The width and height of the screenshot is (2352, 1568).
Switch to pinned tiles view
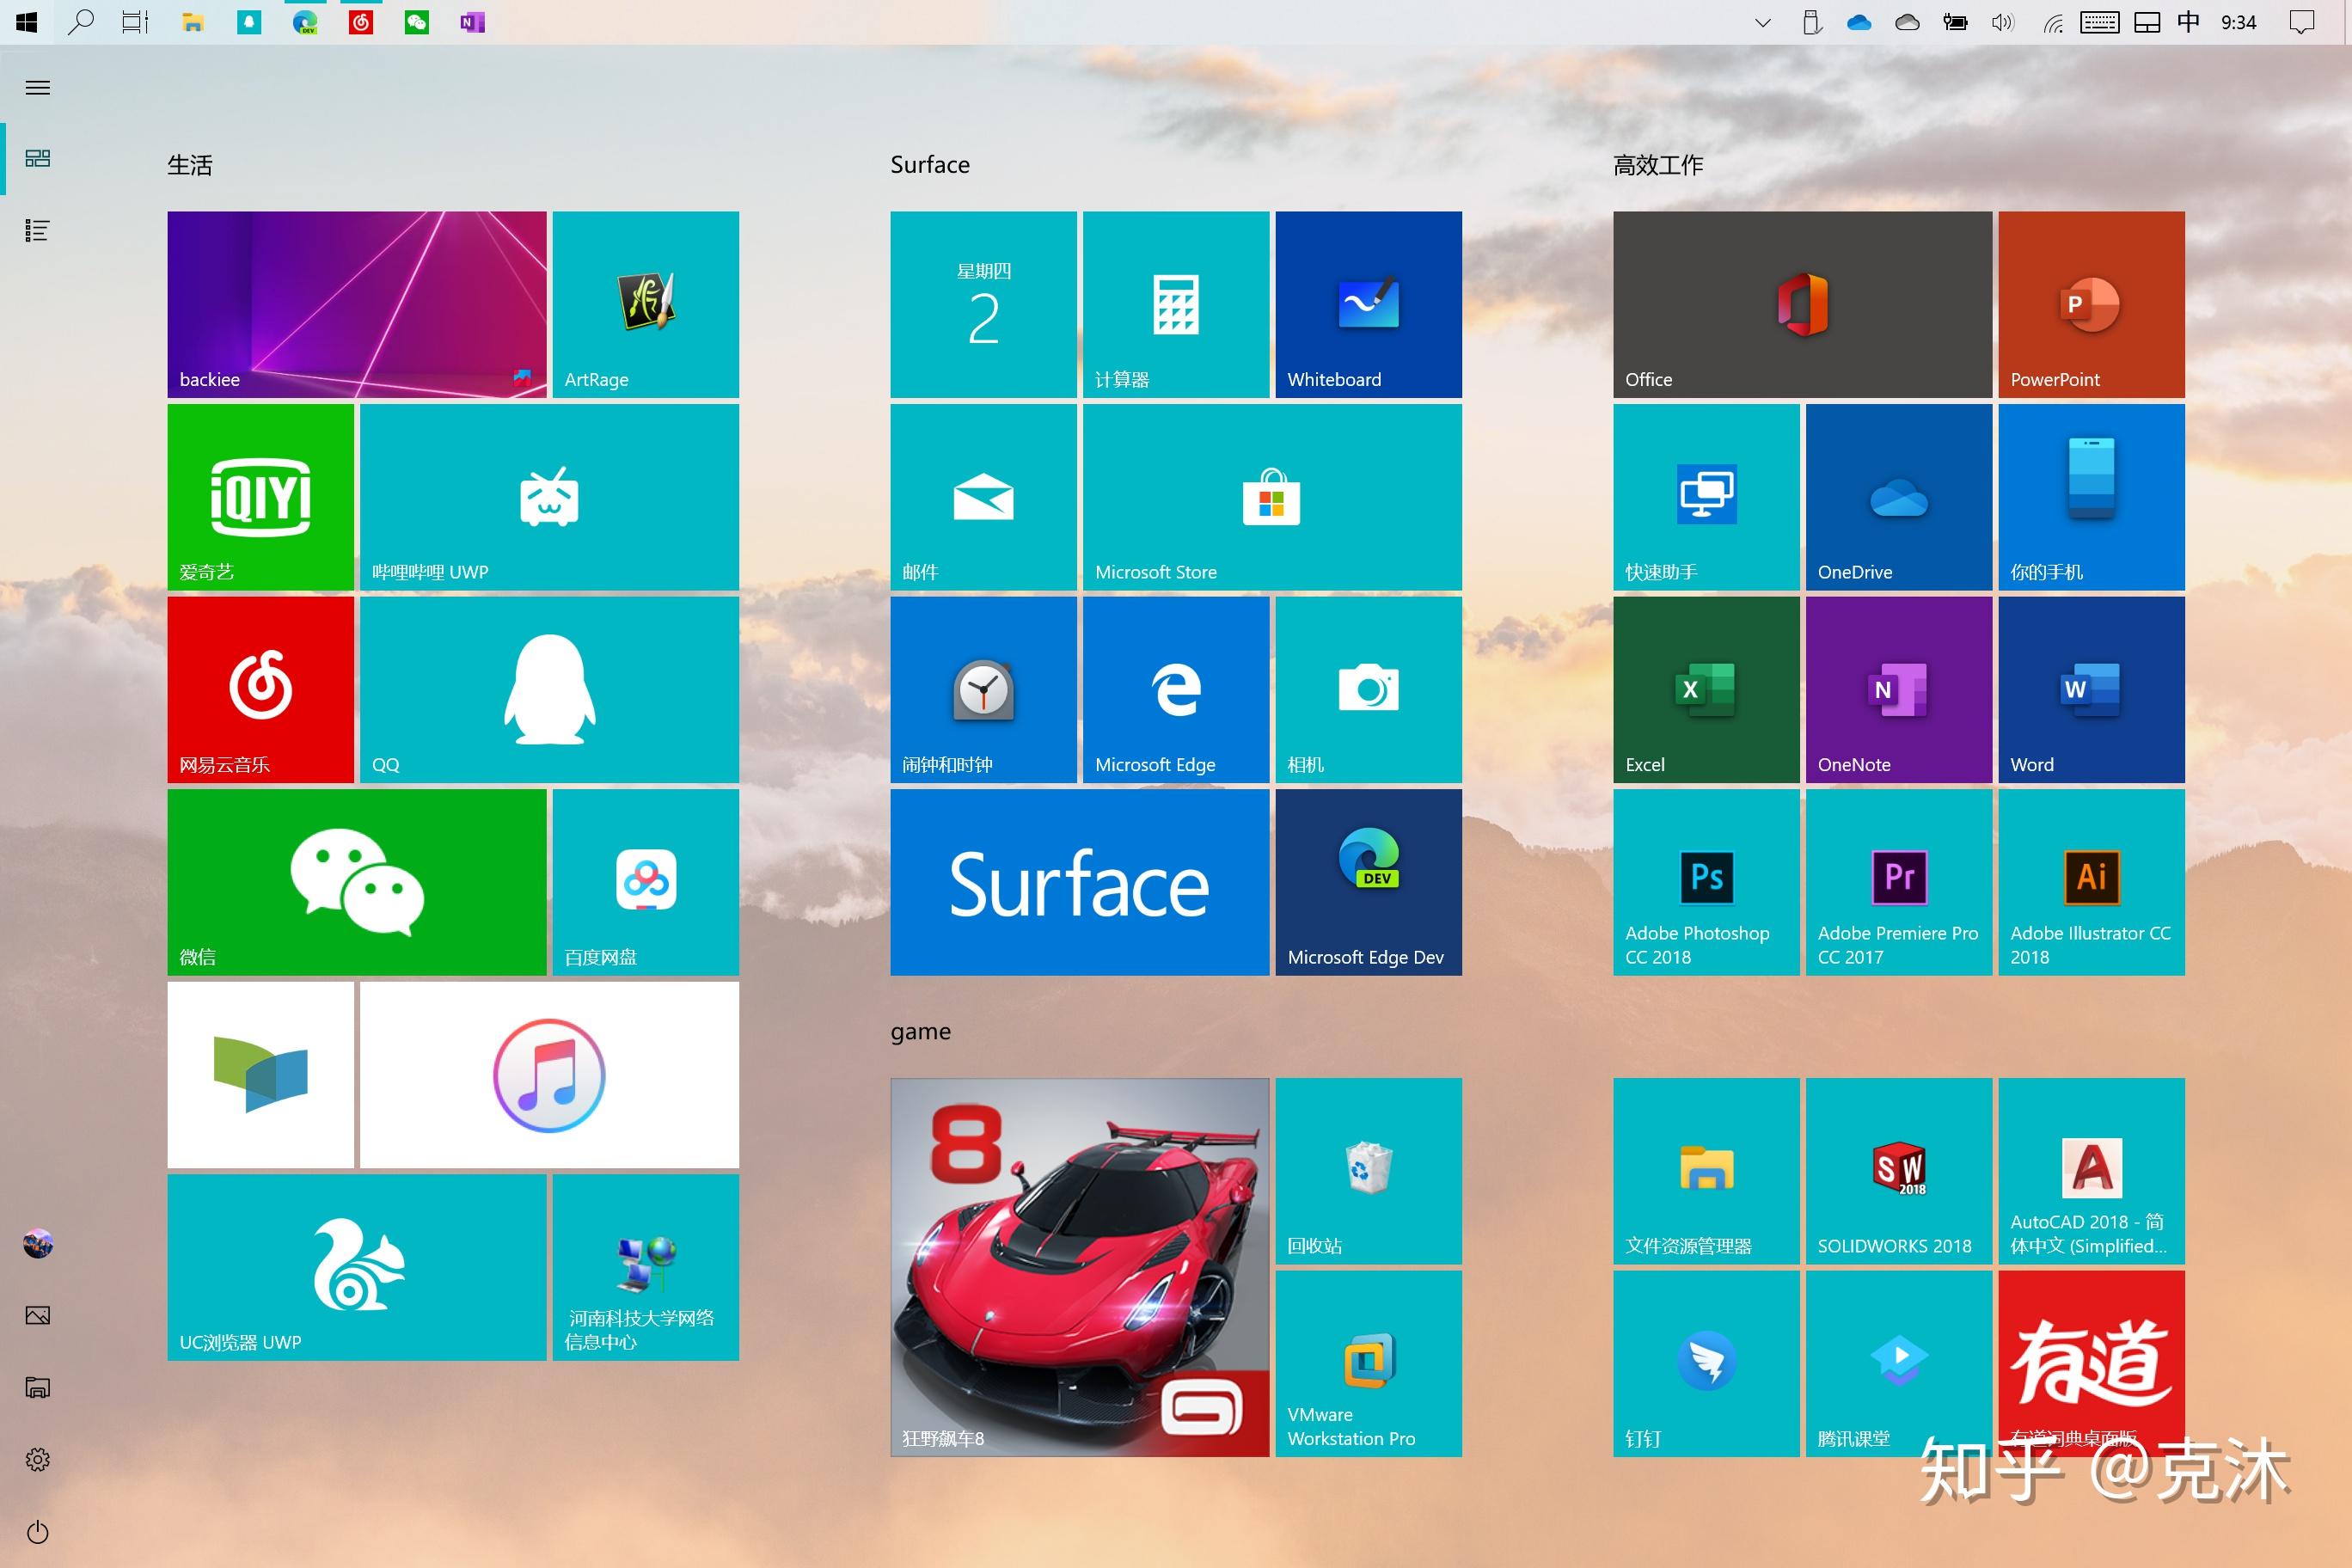38,158
